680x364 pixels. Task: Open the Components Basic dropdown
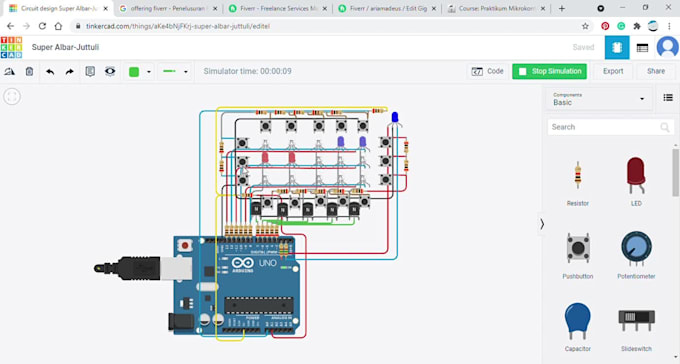coord(598,99)
